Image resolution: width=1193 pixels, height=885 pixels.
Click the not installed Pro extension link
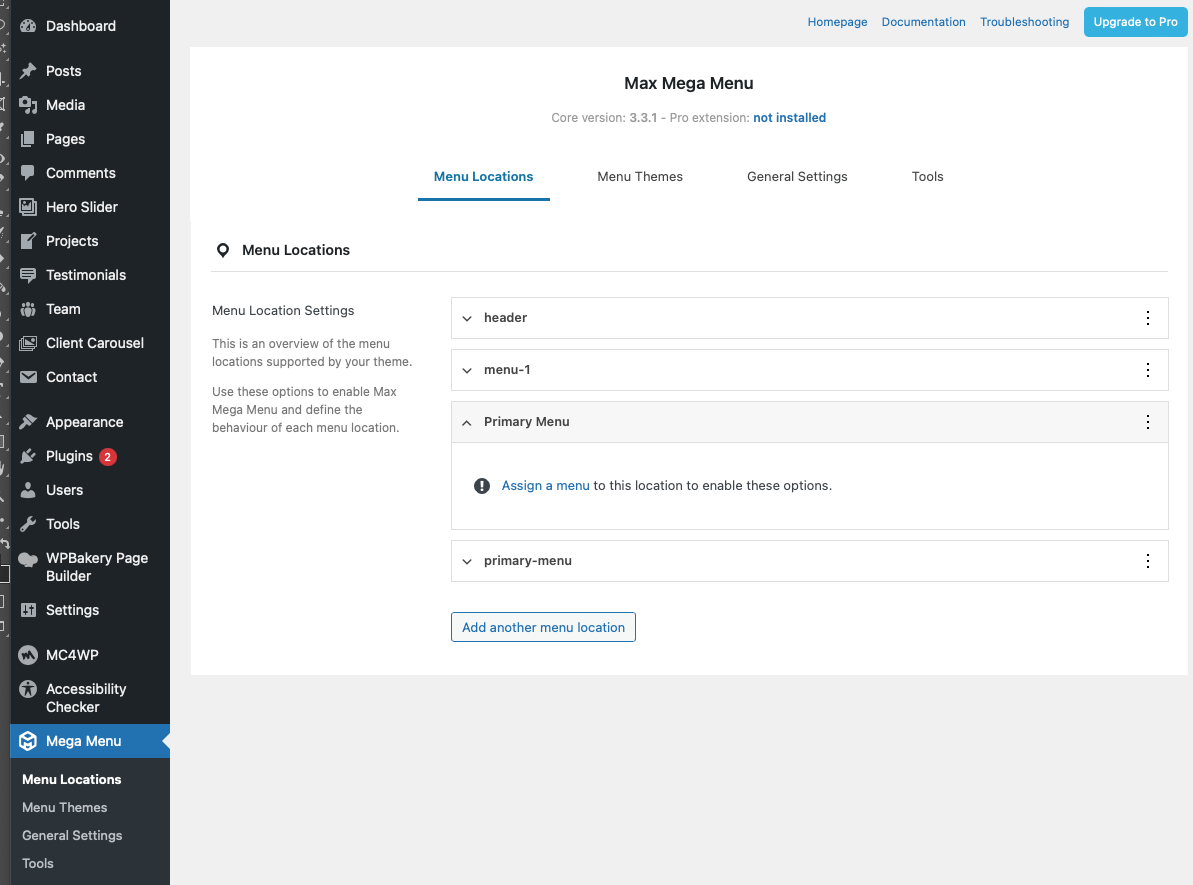pyautogui.click(x=789, y=118)
